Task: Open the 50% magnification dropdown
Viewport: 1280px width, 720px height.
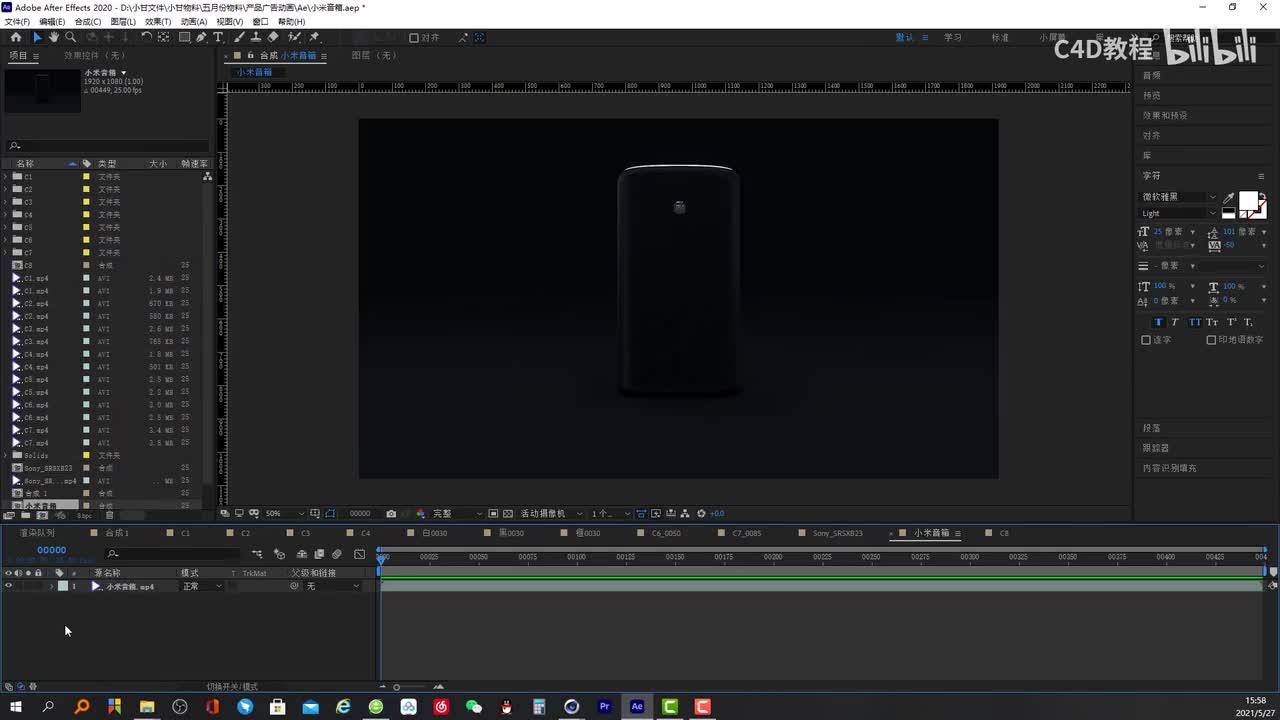Action: point(285,513)
